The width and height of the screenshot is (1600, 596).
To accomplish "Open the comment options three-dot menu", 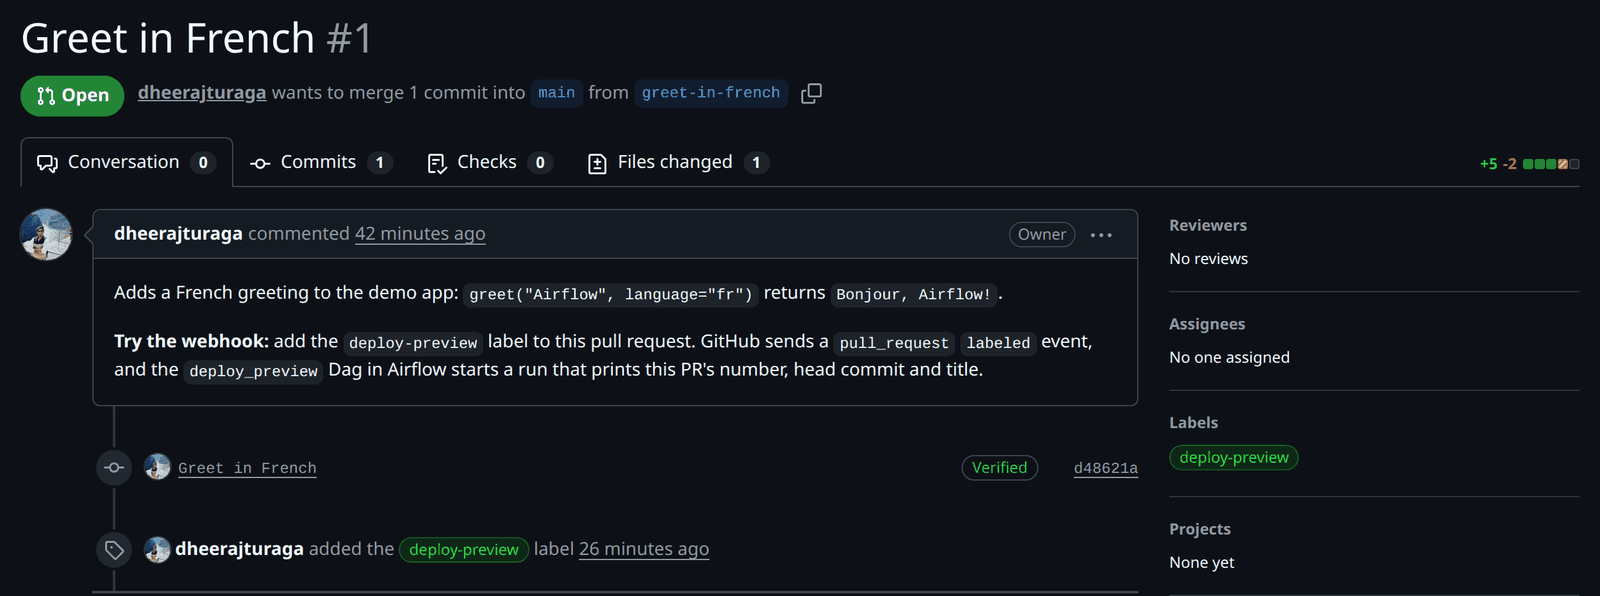I will 1101,235.
